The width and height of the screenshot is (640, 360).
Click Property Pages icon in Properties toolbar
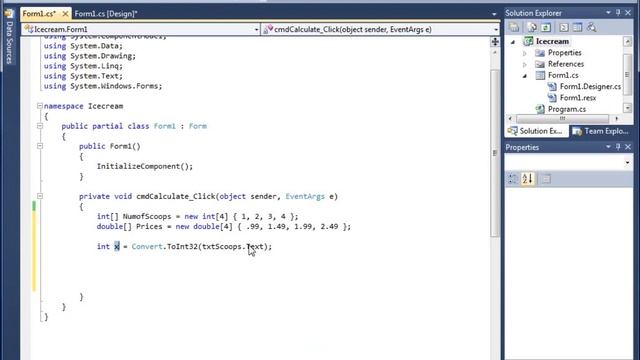546,178
